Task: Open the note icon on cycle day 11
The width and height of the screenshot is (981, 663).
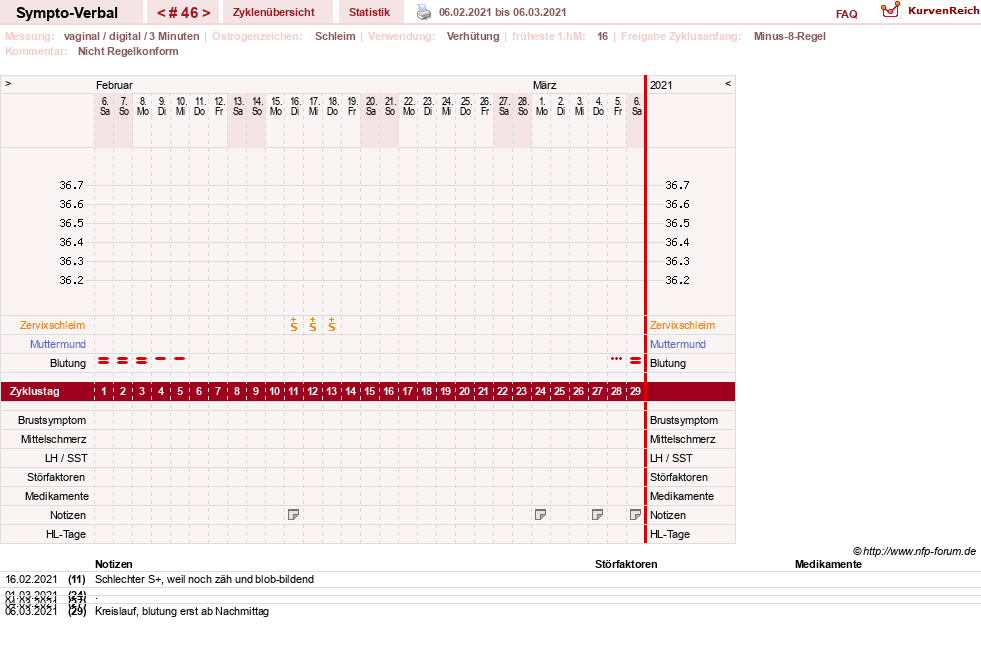Action: pyautogui.click(x=293, y=515)
